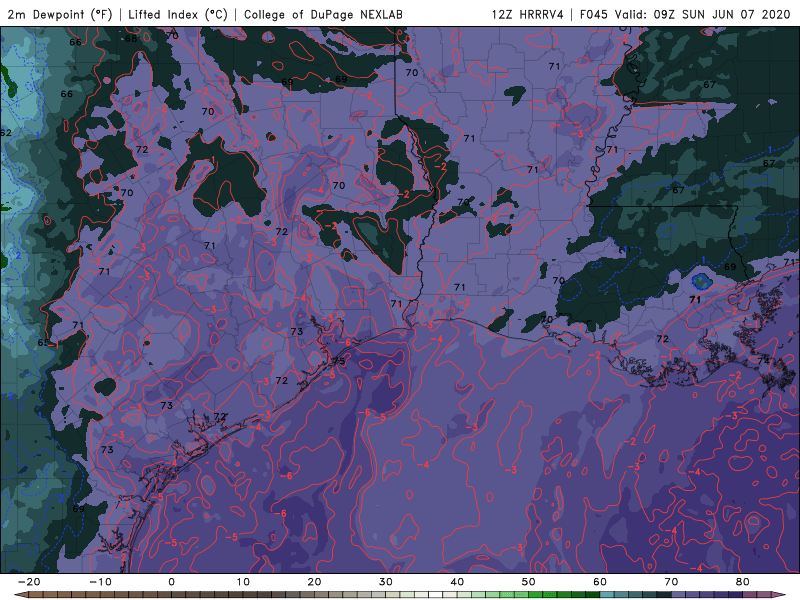Click the -20 colorbar scale label

coord(29,582)
